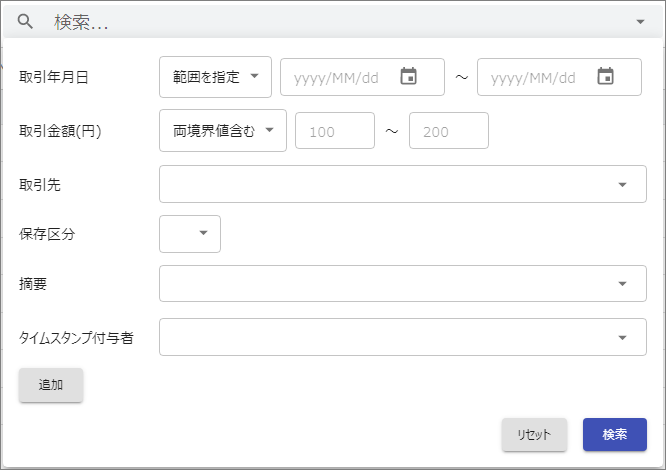Open the end date calendar picker
This screenshot has width=666, height=470.
(605, 76)
